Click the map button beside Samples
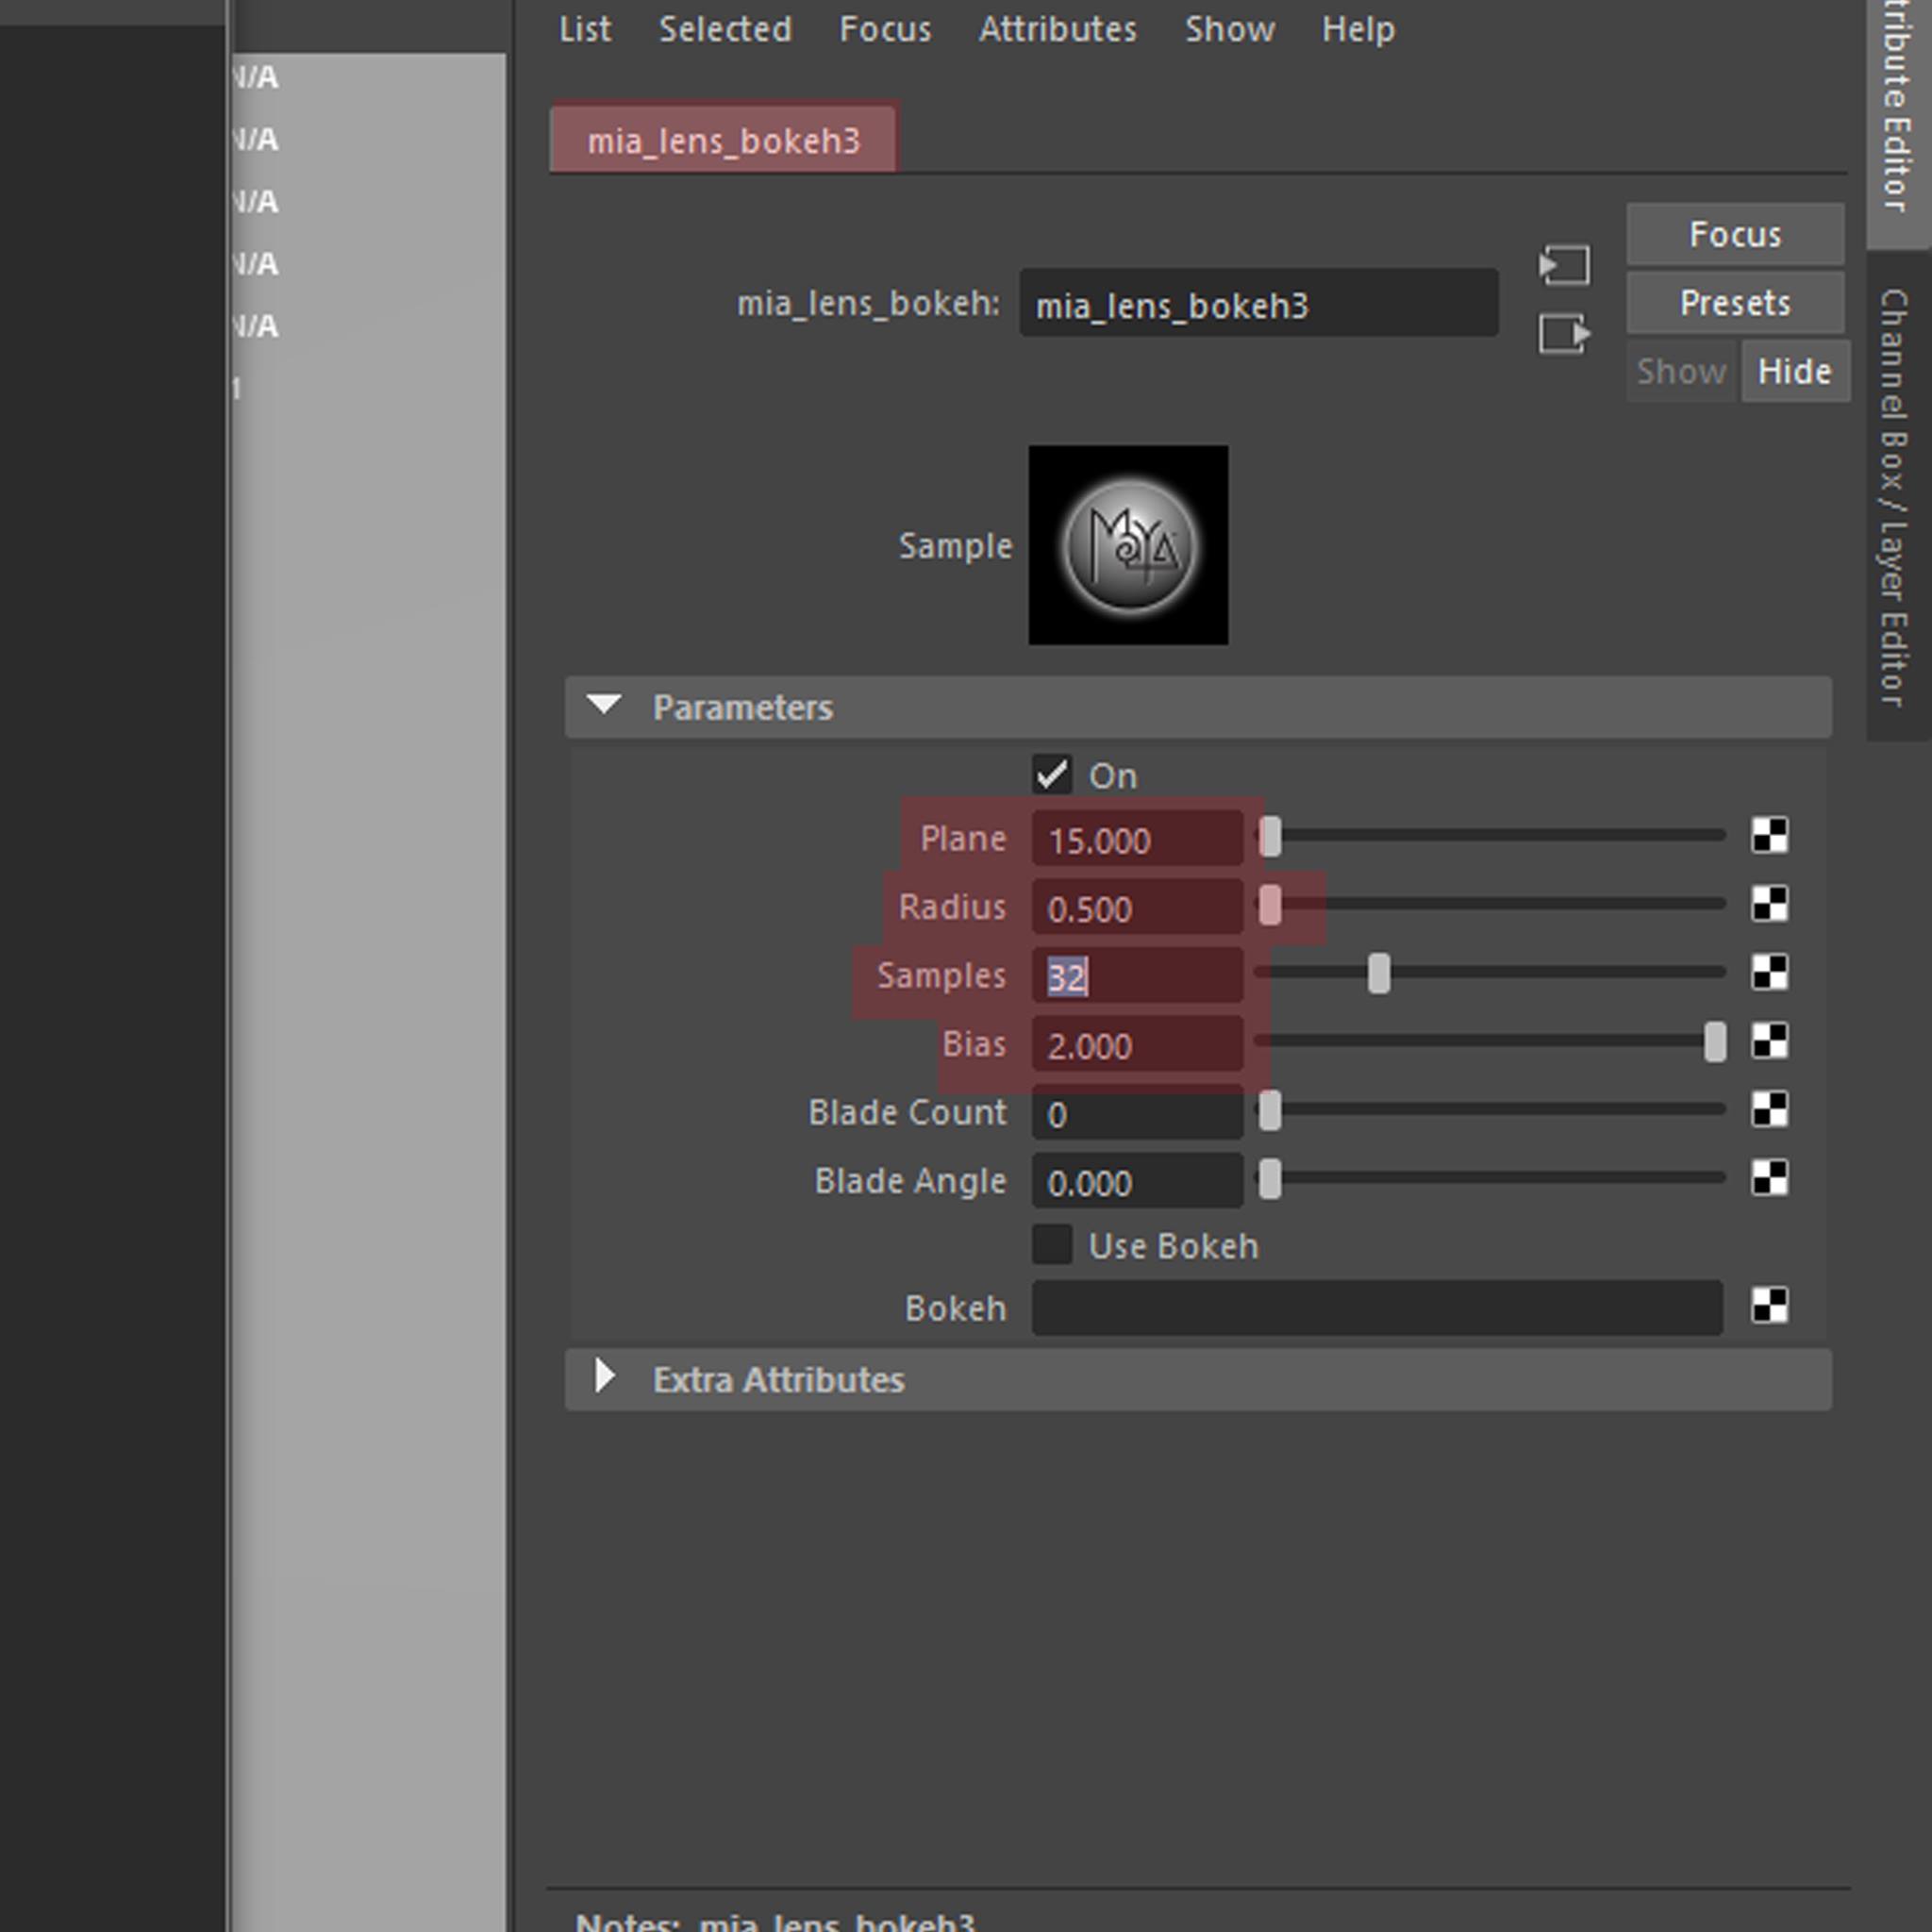 pyautogui.click(x=1769, y=972)
